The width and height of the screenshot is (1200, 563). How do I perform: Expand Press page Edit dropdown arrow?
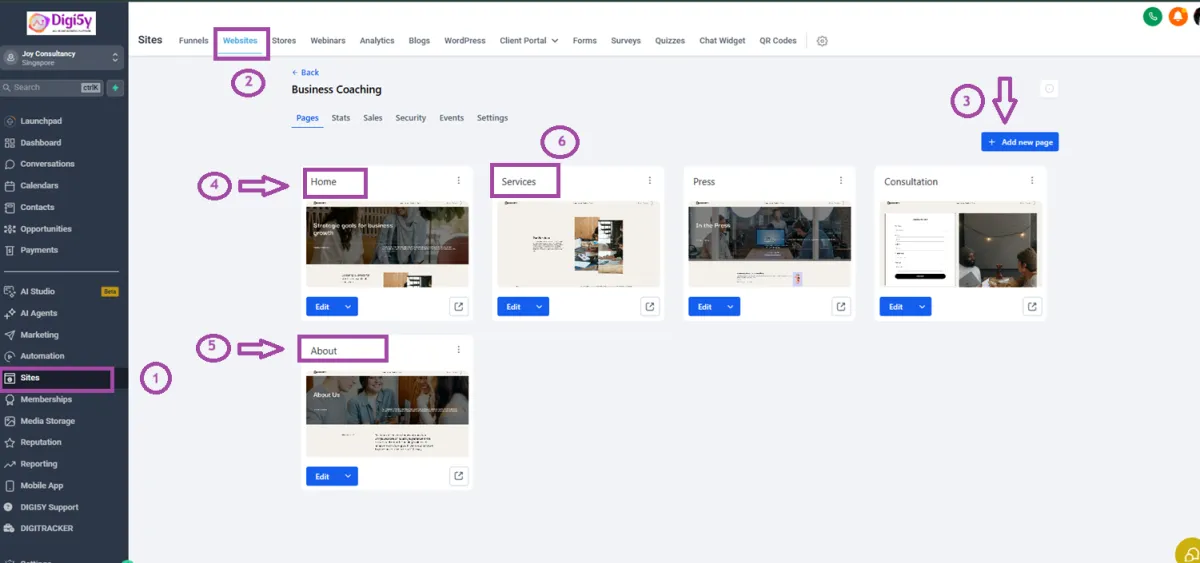tap(730, 307)
